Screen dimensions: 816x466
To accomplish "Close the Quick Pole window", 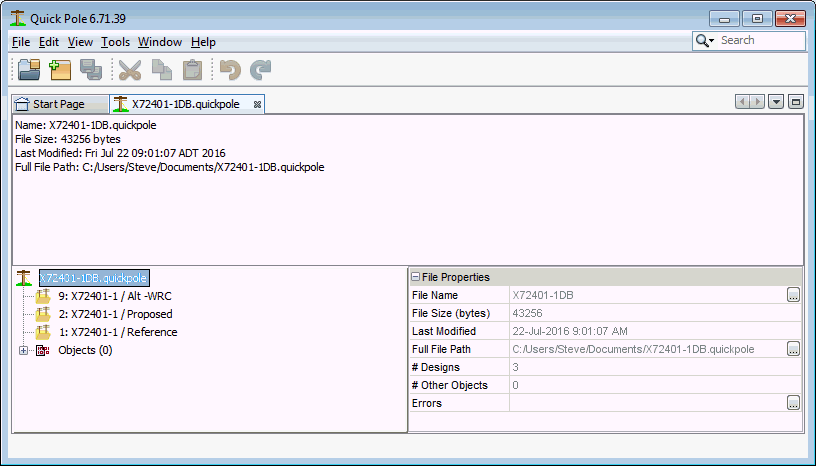I will (x=790, y=19).
